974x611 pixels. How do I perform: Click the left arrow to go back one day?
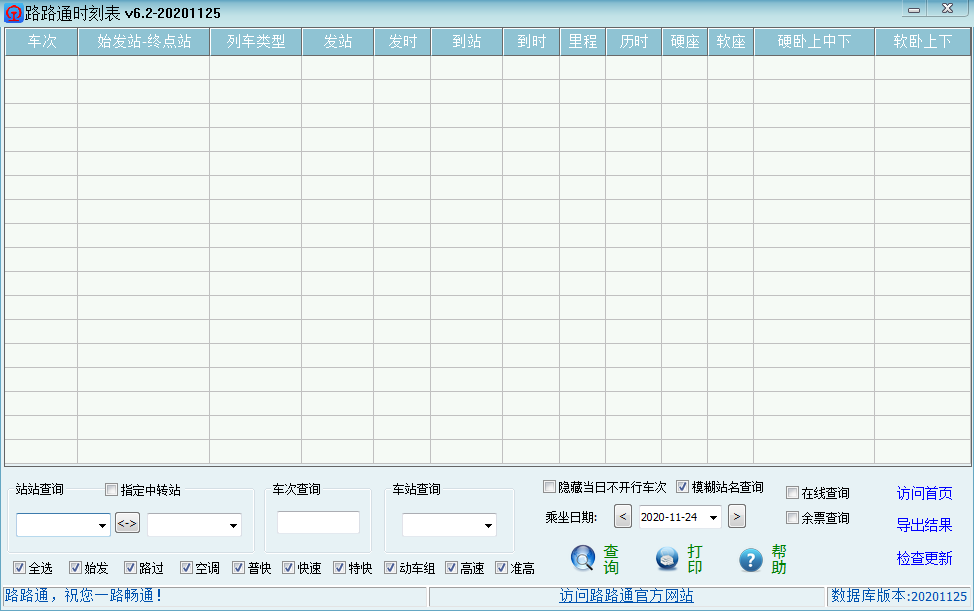pyautogui.click(x=623, y=517)
